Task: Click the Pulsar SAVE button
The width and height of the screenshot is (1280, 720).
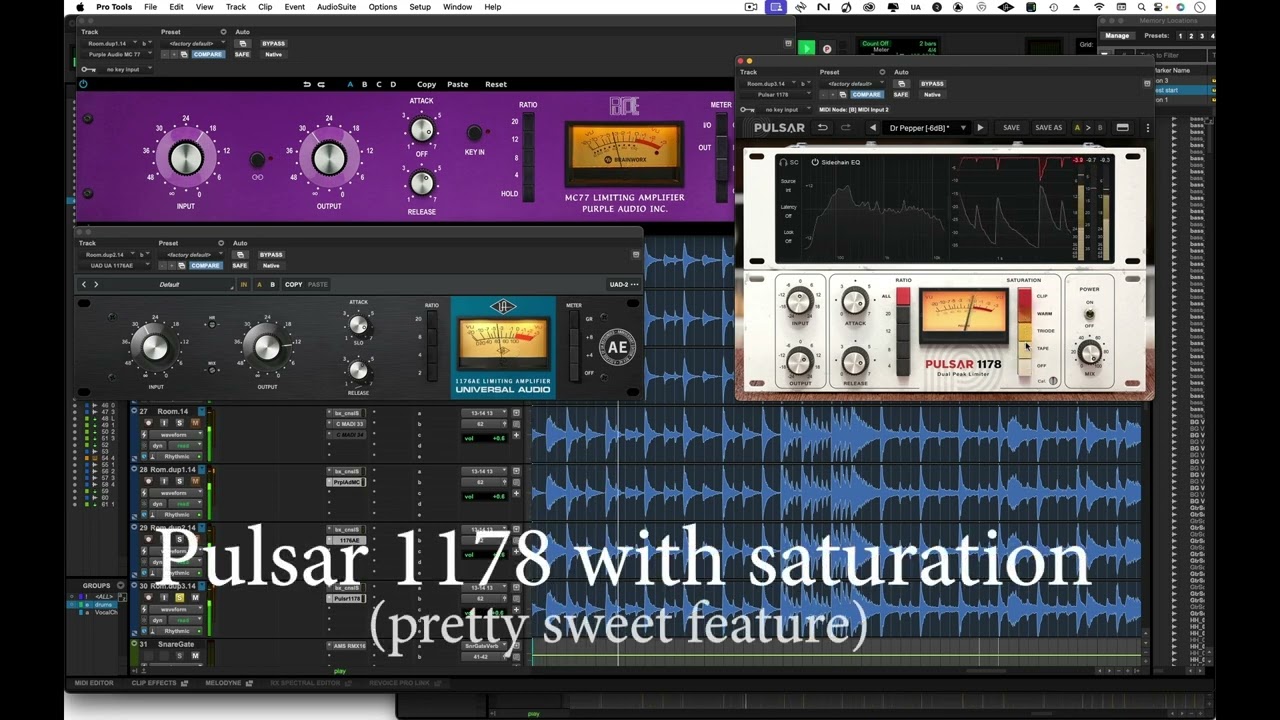Action: [x=1011, y=128]
